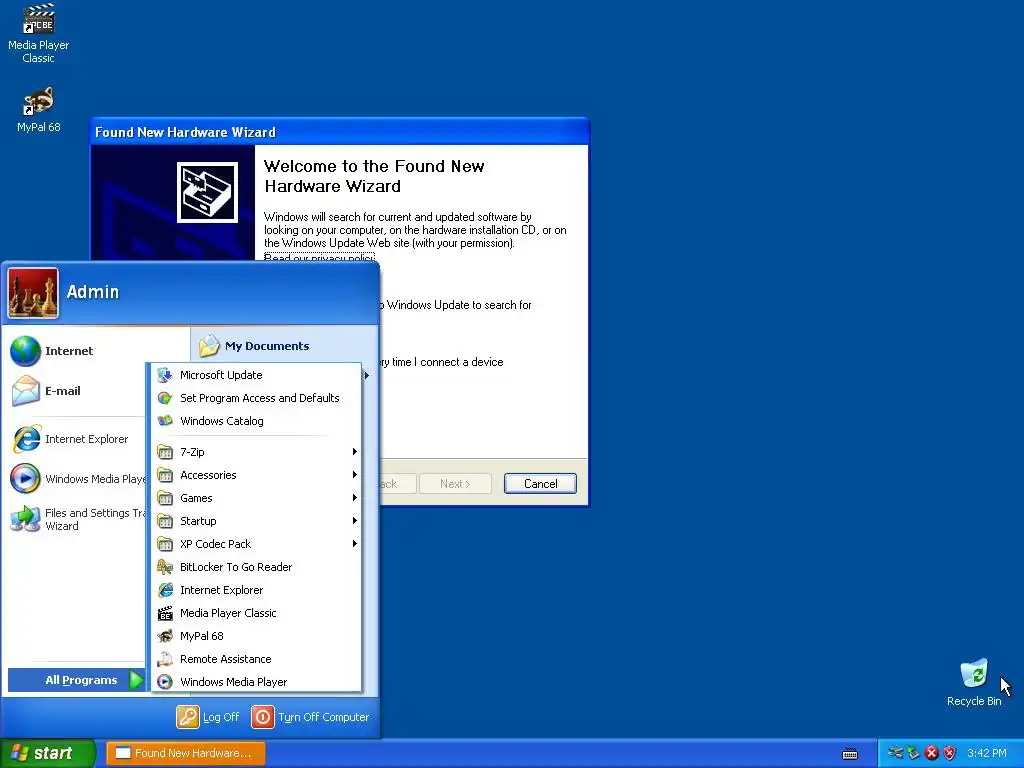Viewport: 1024px width, 768px height.
Task: Expand the 7-Zip program folder
Action: point(257,452)
